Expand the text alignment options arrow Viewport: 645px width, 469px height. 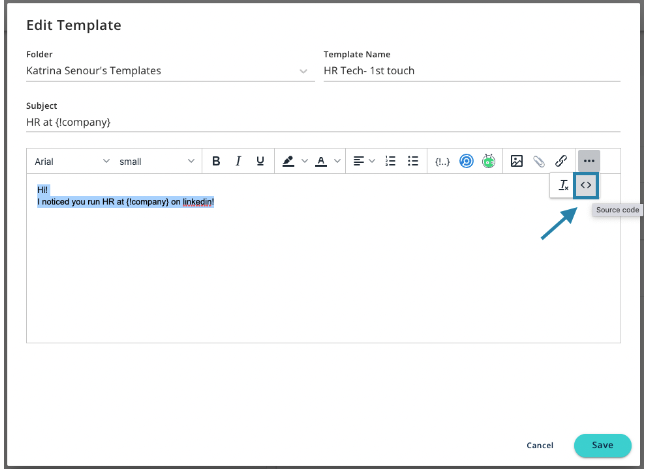(x=372, y=161)
